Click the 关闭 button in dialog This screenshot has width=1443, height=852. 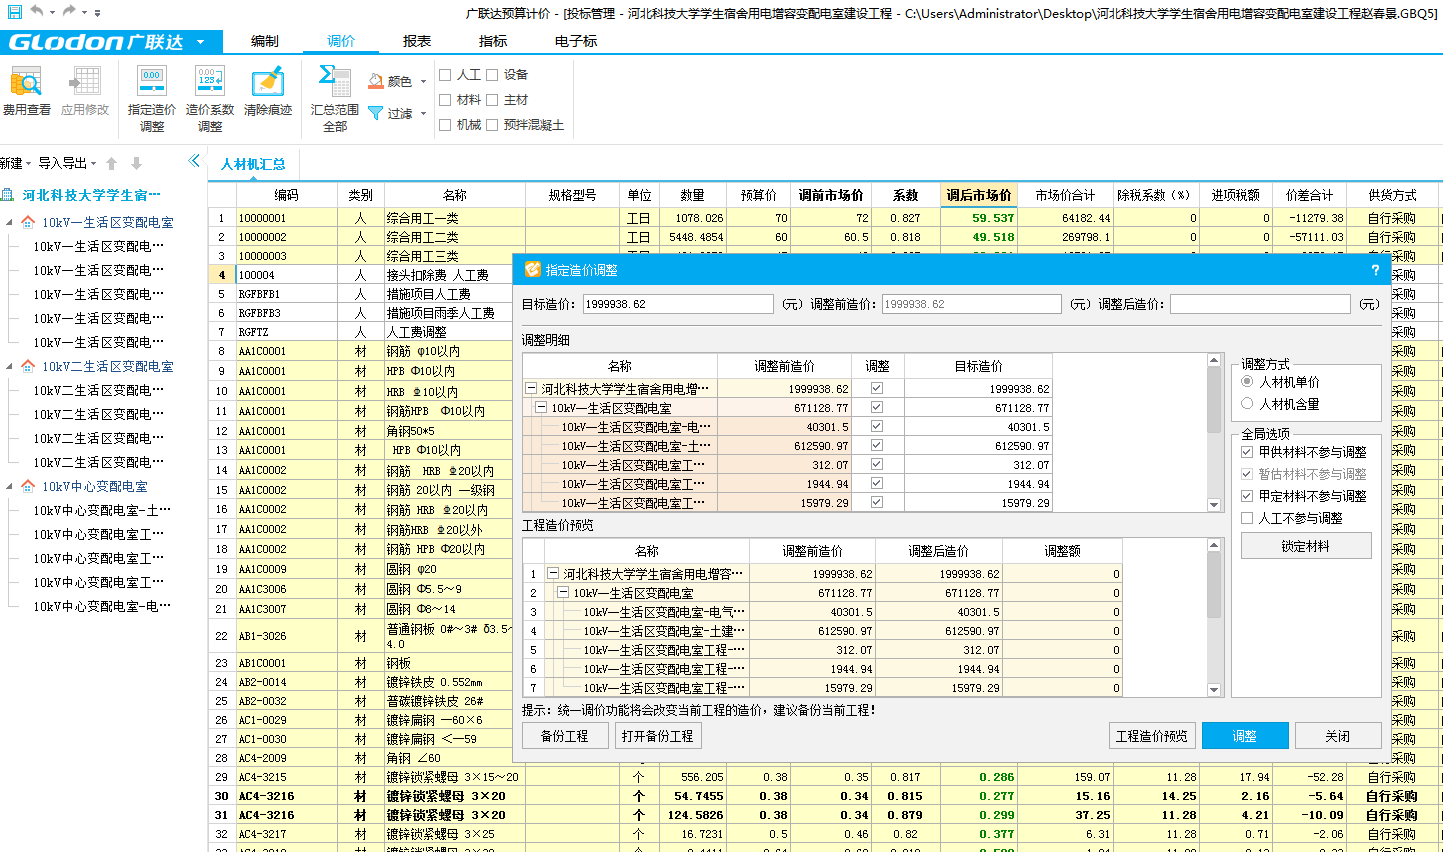click(1338, 736)
